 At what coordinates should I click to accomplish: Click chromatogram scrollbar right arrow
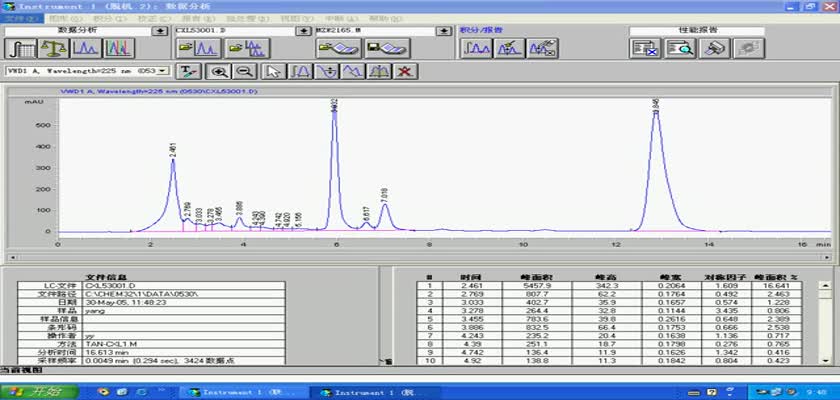pos(828,258)
